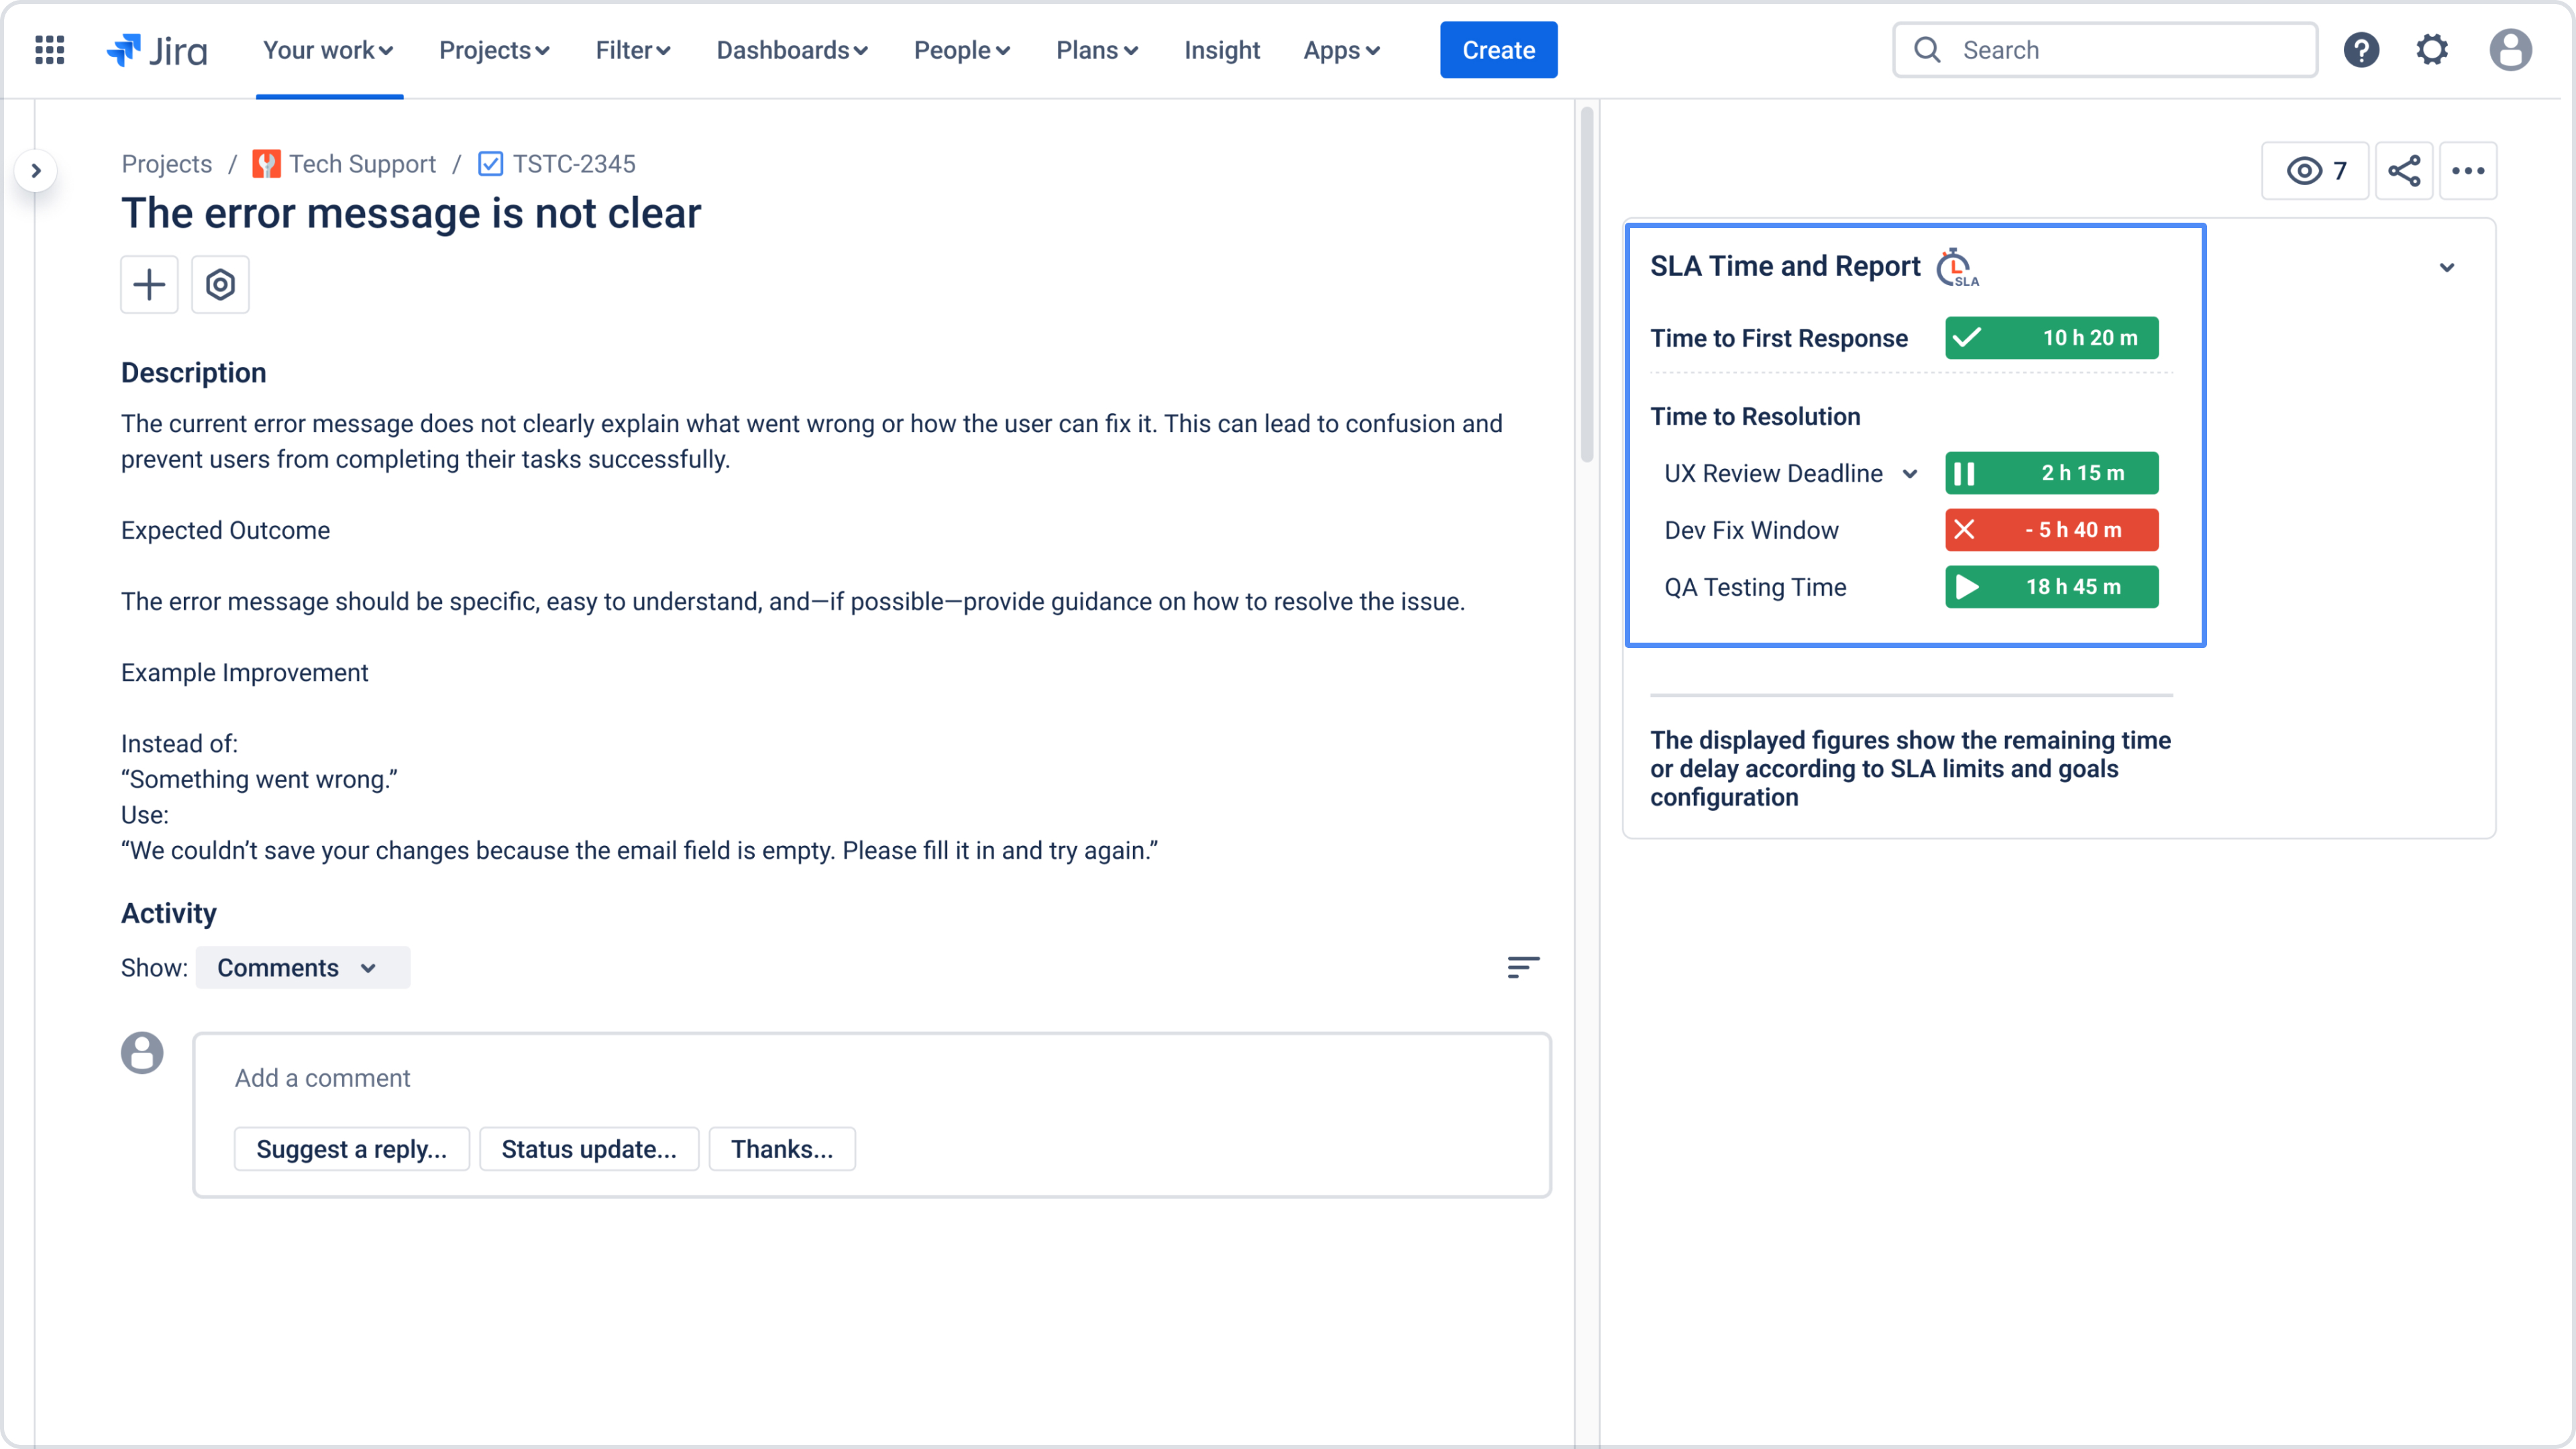Click the plus add attachment icon
This screenshot has height=1449, width=2576.
(x=149, y=285)
